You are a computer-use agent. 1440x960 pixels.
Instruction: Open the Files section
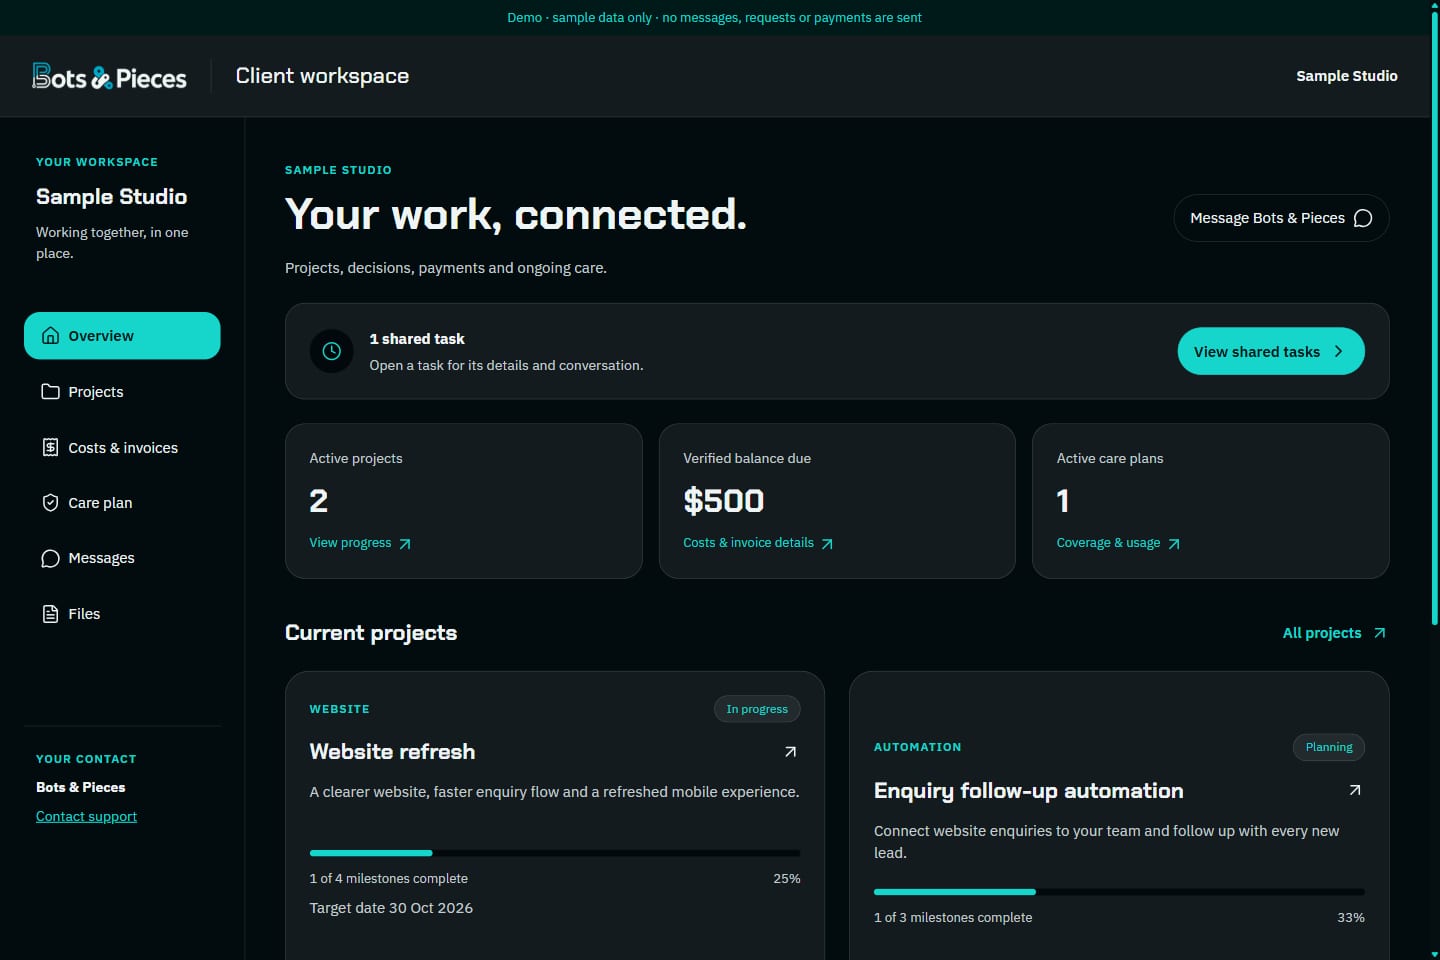pos(122,614)
